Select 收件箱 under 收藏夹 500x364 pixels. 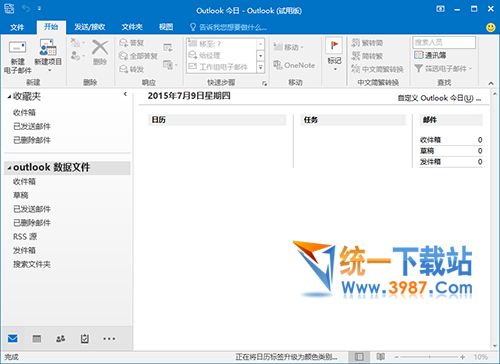click(24, 112)
